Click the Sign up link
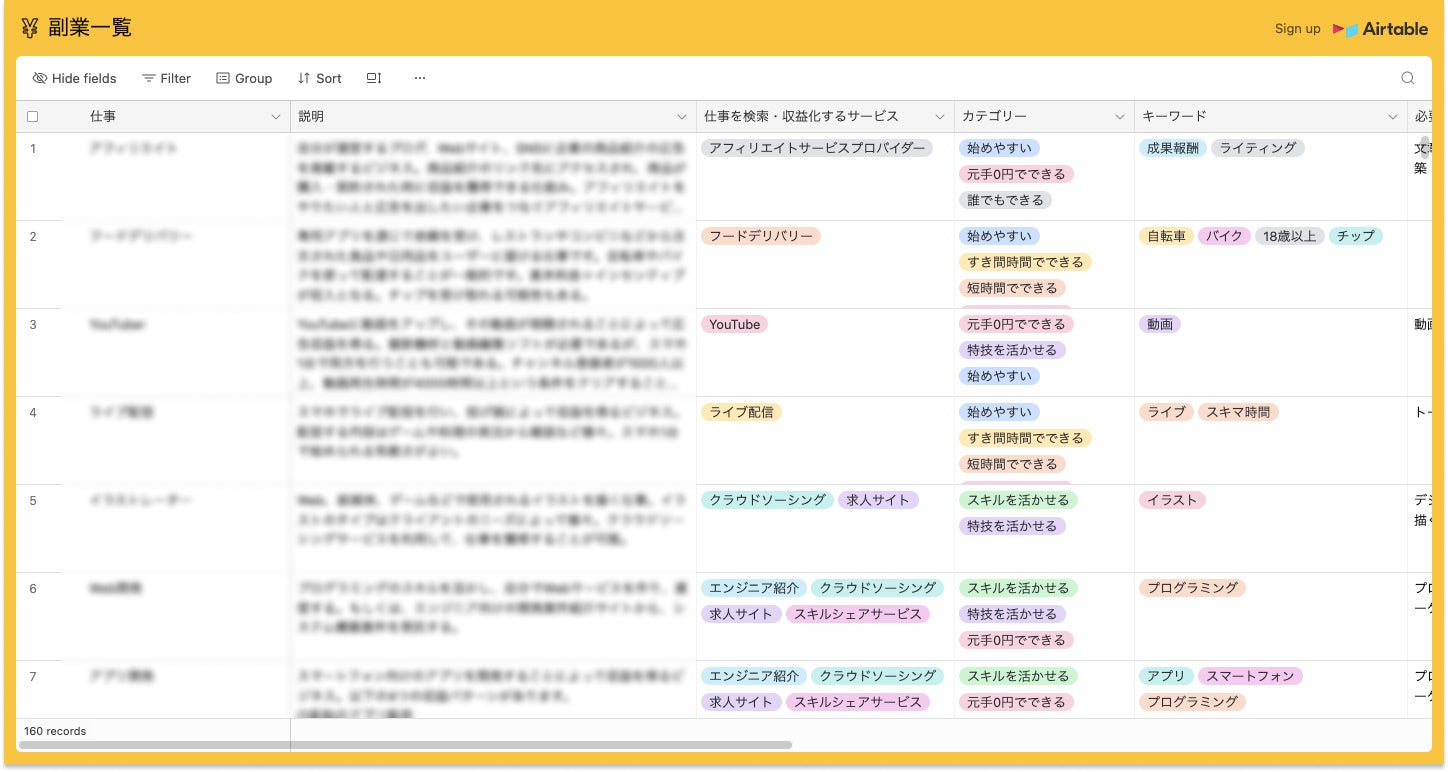Image resolution: width=1448 pixels, height=772 pixels. coord(1297,29)
